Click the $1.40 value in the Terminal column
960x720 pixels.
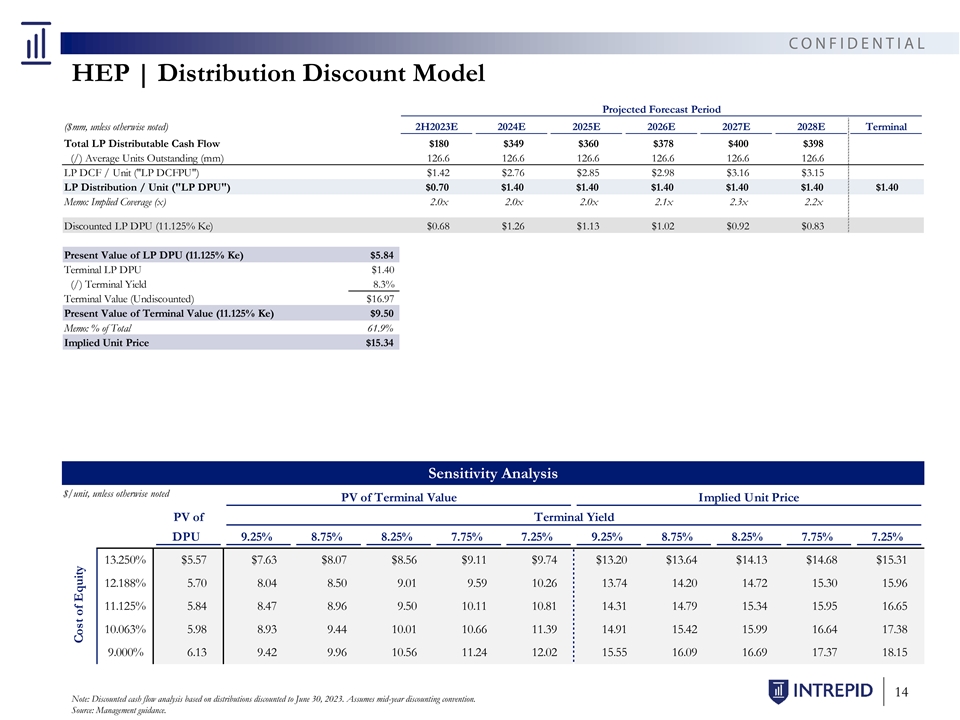tap(887, 187)
